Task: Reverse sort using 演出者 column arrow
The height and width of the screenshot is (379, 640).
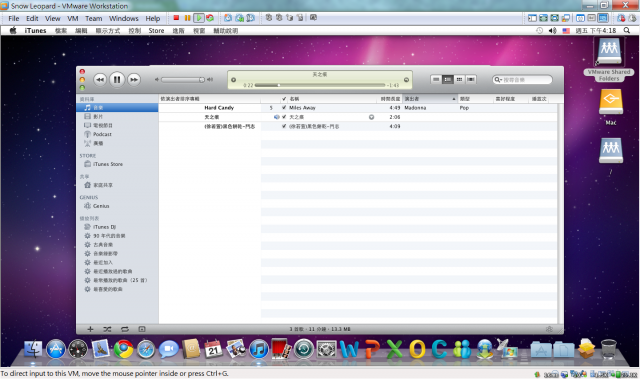Action: point(453,99)
